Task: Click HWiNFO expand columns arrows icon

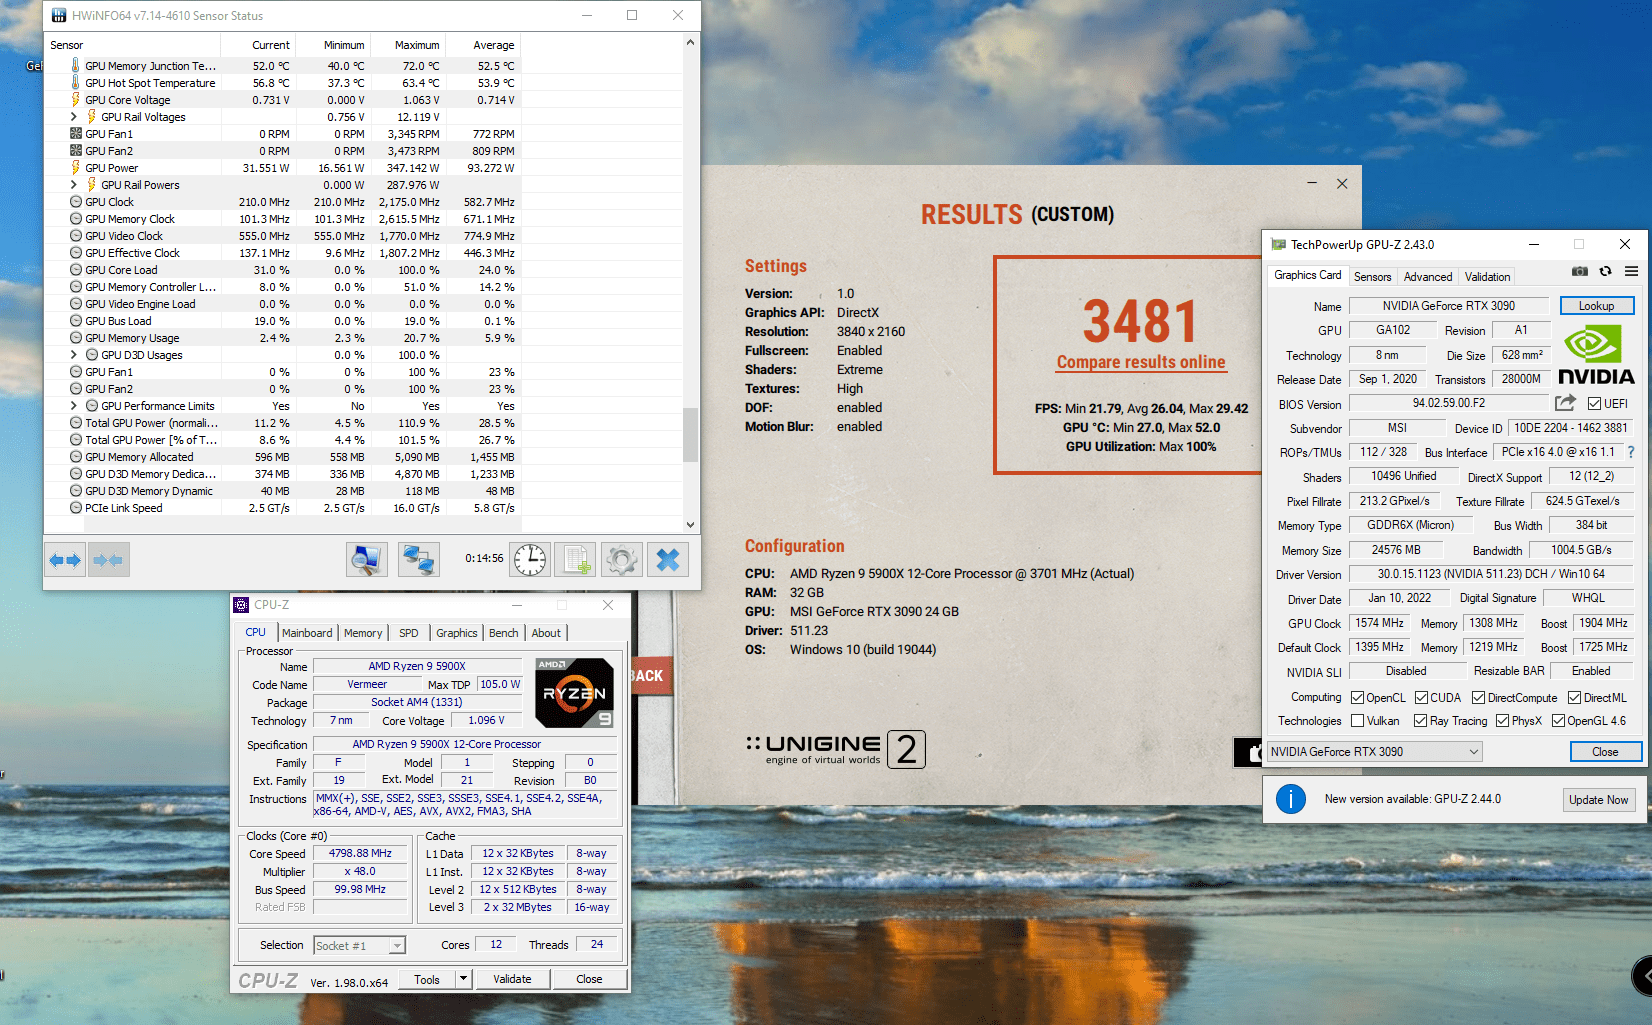Action: point(65,560)
